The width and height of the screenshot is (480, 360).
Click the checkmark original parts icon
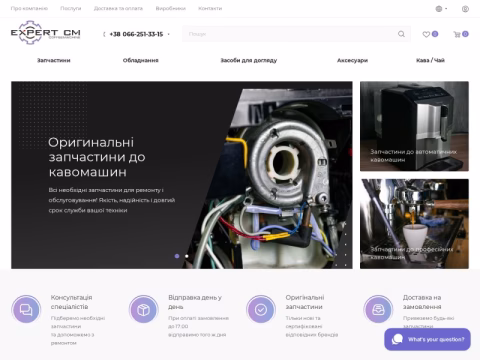[x=261, y=310]
